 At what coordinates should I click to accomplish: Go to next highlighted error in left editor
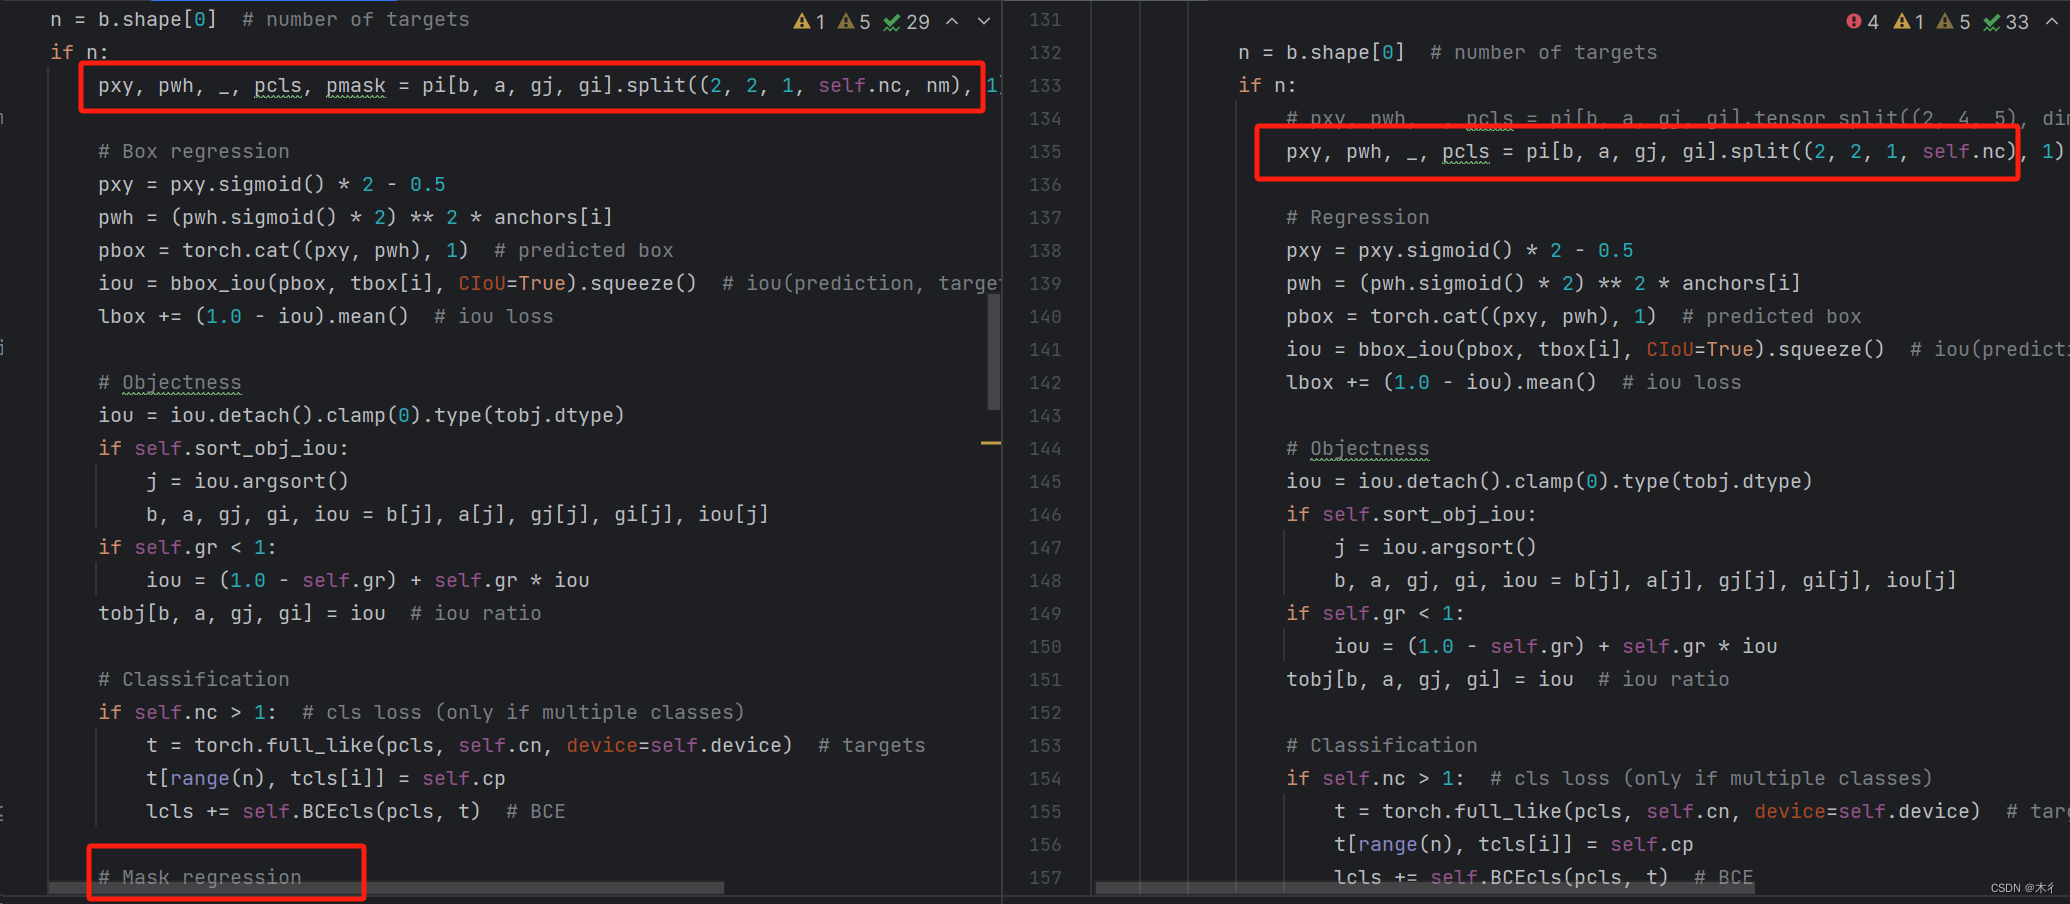pyautogui.click(x=984, y=21)
